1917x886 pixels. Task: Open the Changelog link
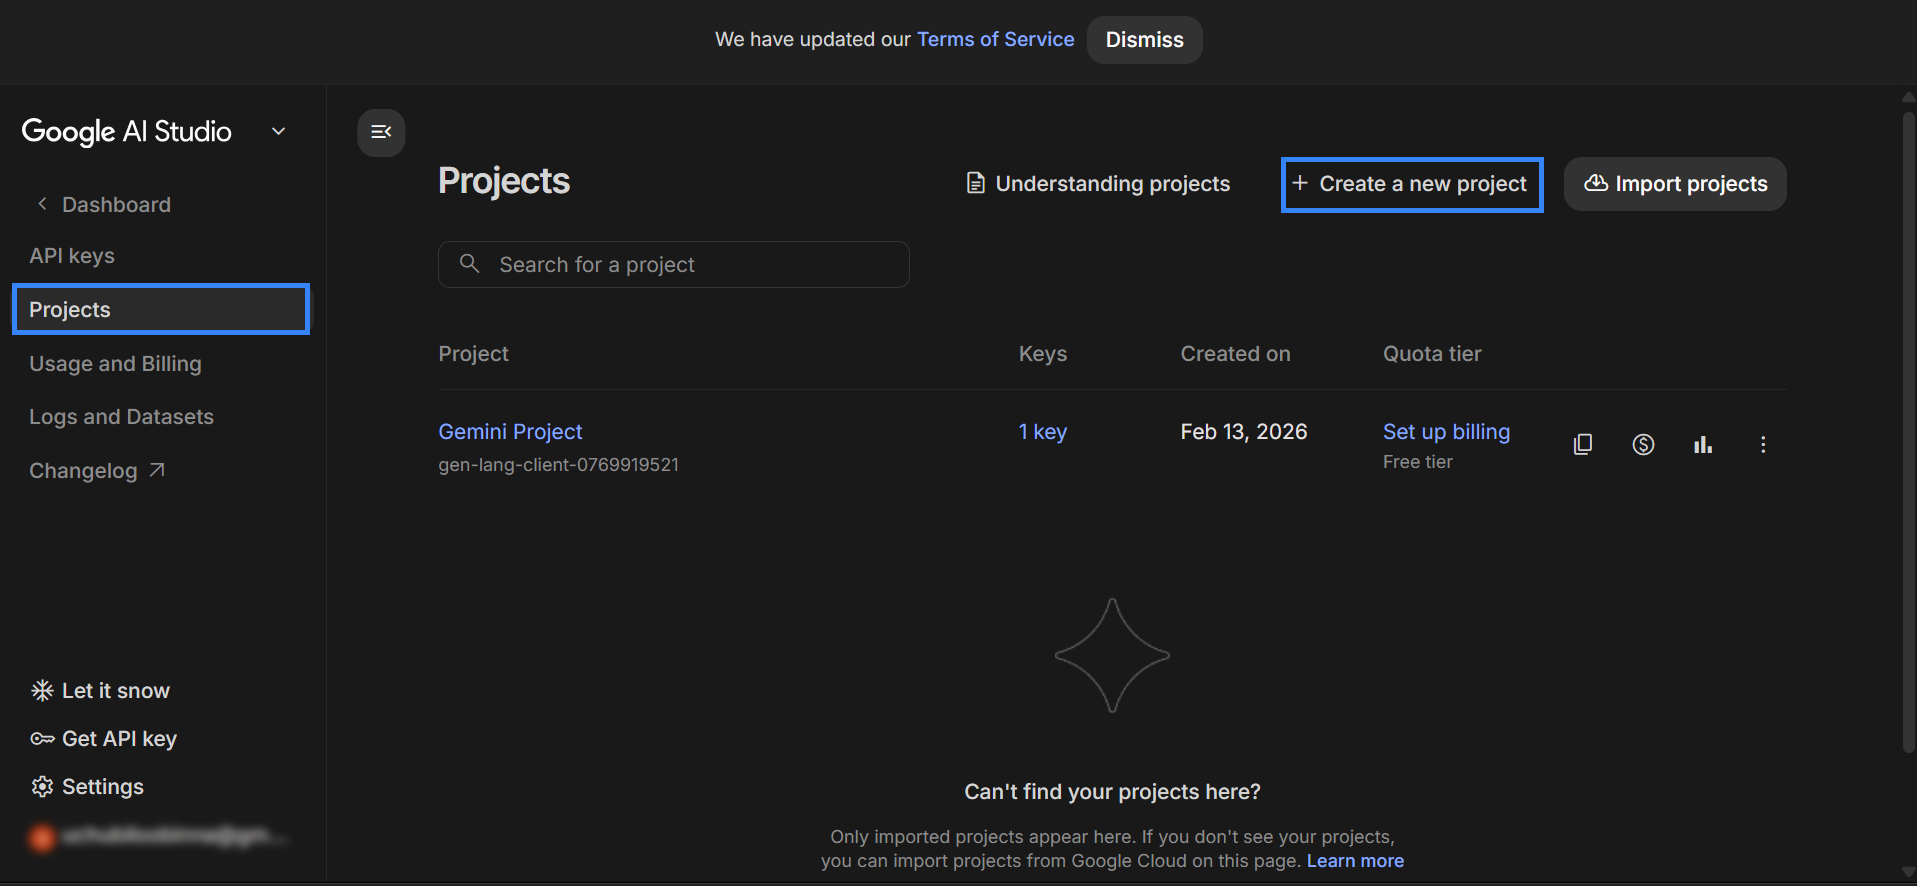tap(97, 471)
